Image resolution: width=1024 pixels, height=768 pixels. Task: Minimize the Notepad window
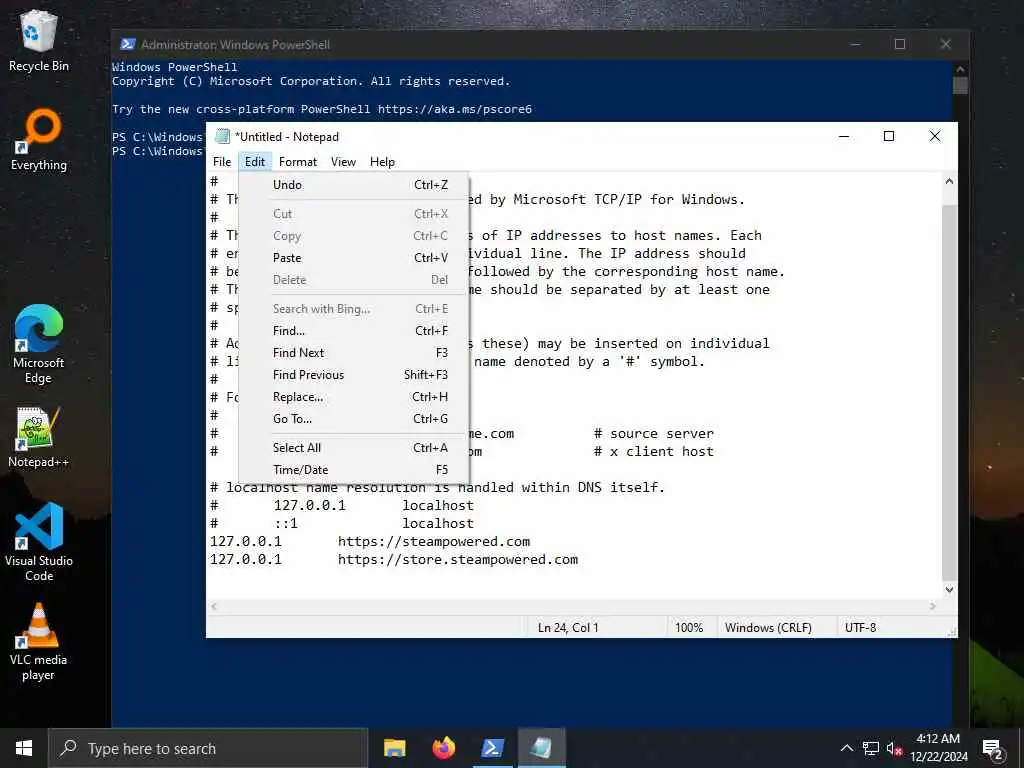(x=844, y=136)
